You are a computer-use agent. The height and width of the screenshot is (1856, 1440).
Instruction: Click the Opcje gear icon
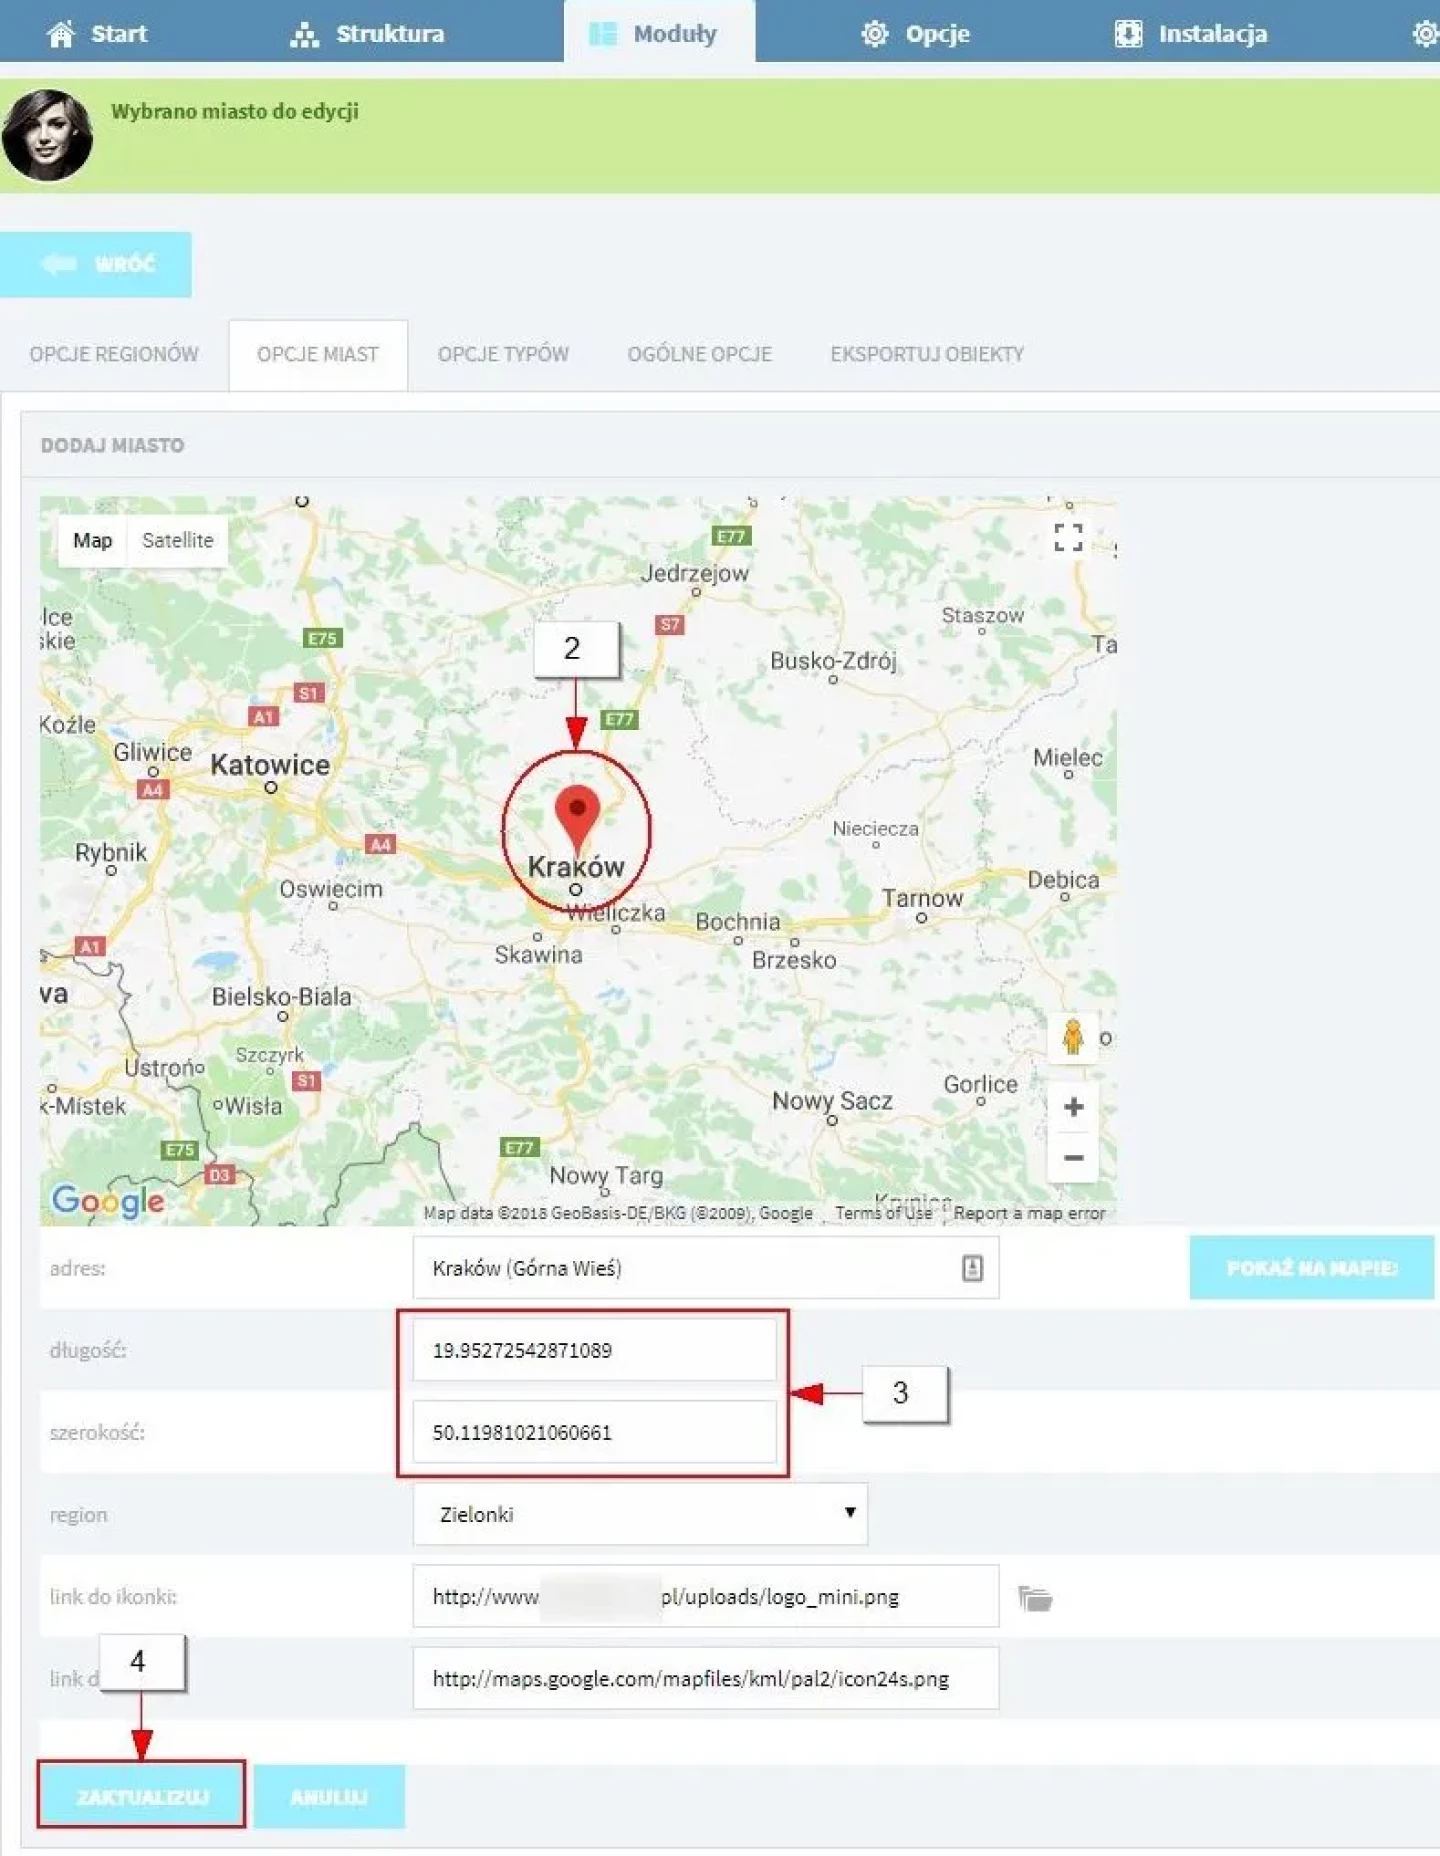875,33
